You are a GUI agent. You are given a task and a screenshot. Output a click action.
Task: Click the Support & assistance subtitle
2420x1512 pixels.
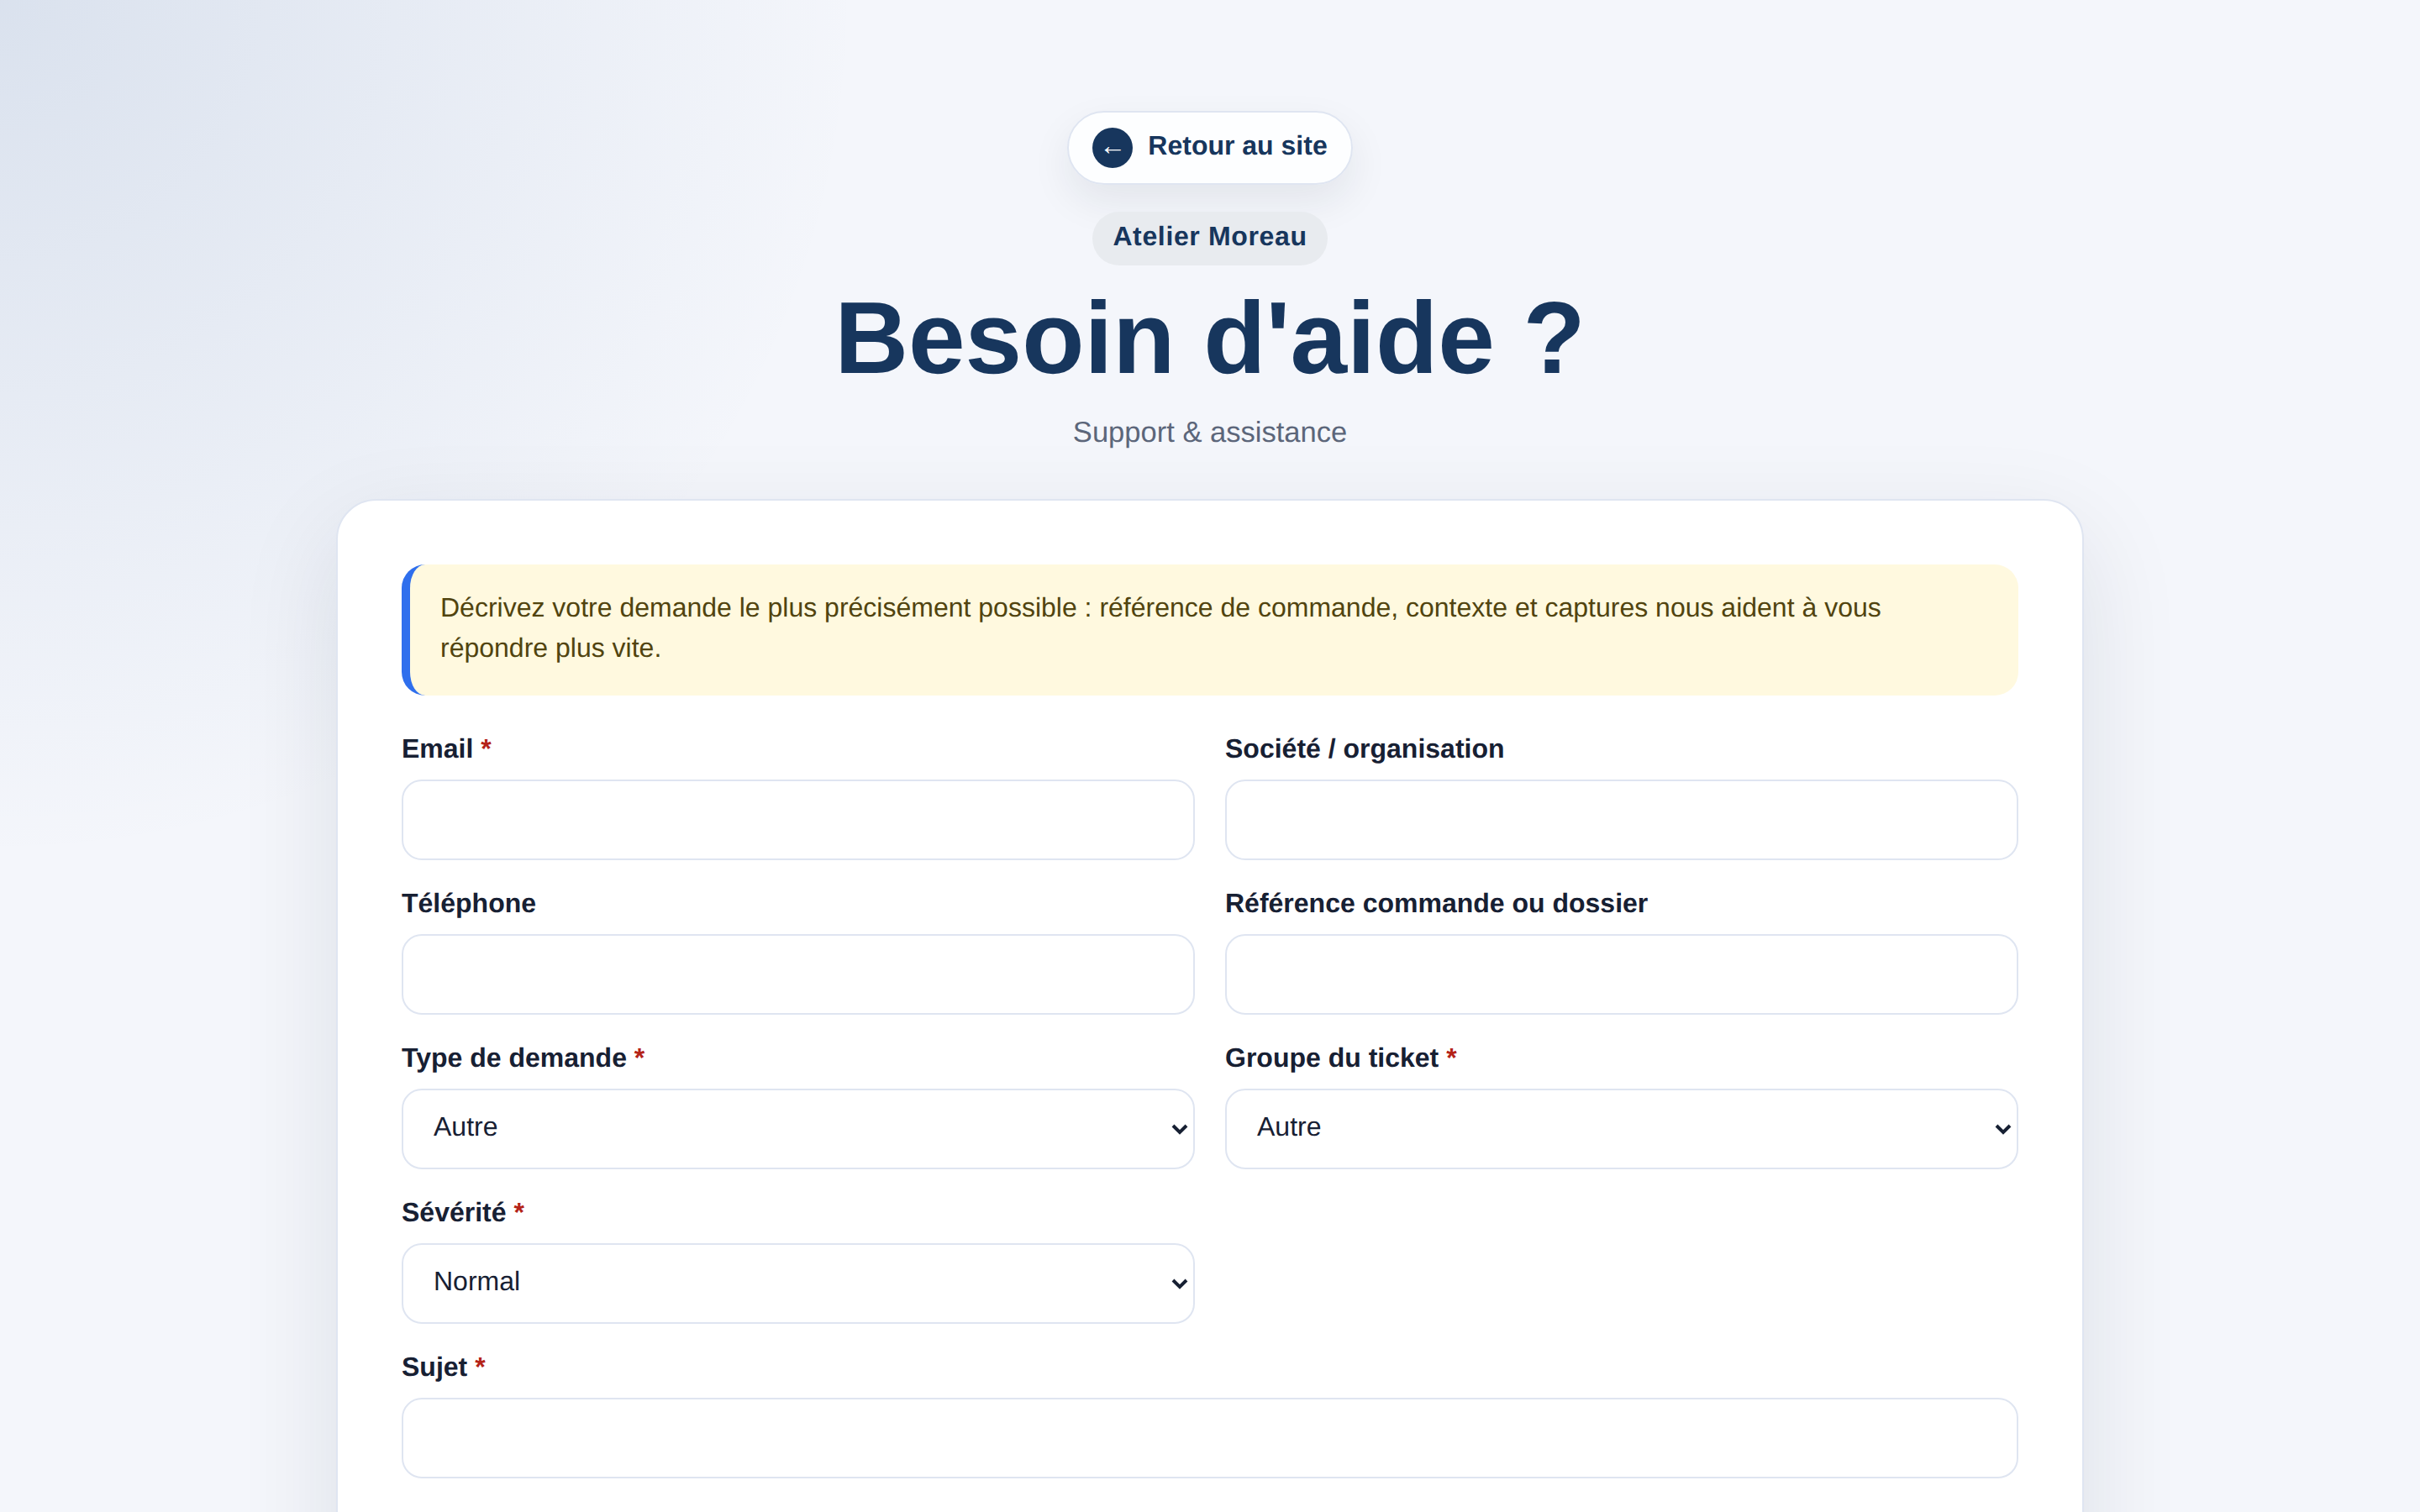(1209, 432)
